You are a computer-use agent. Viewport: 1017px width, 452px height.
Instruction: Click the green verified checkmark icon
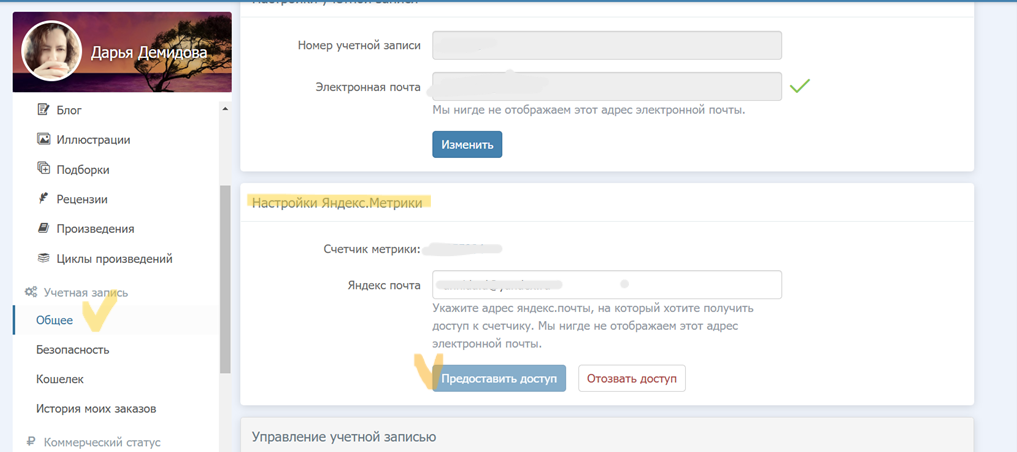pyautogui.click(x=800, y=86)
